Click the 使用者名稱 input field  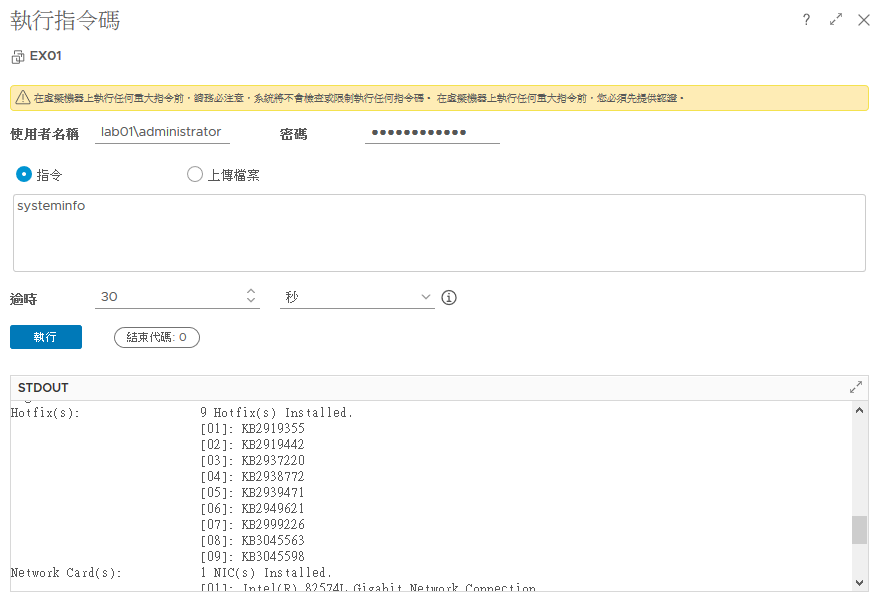click(x=162, y=132)
